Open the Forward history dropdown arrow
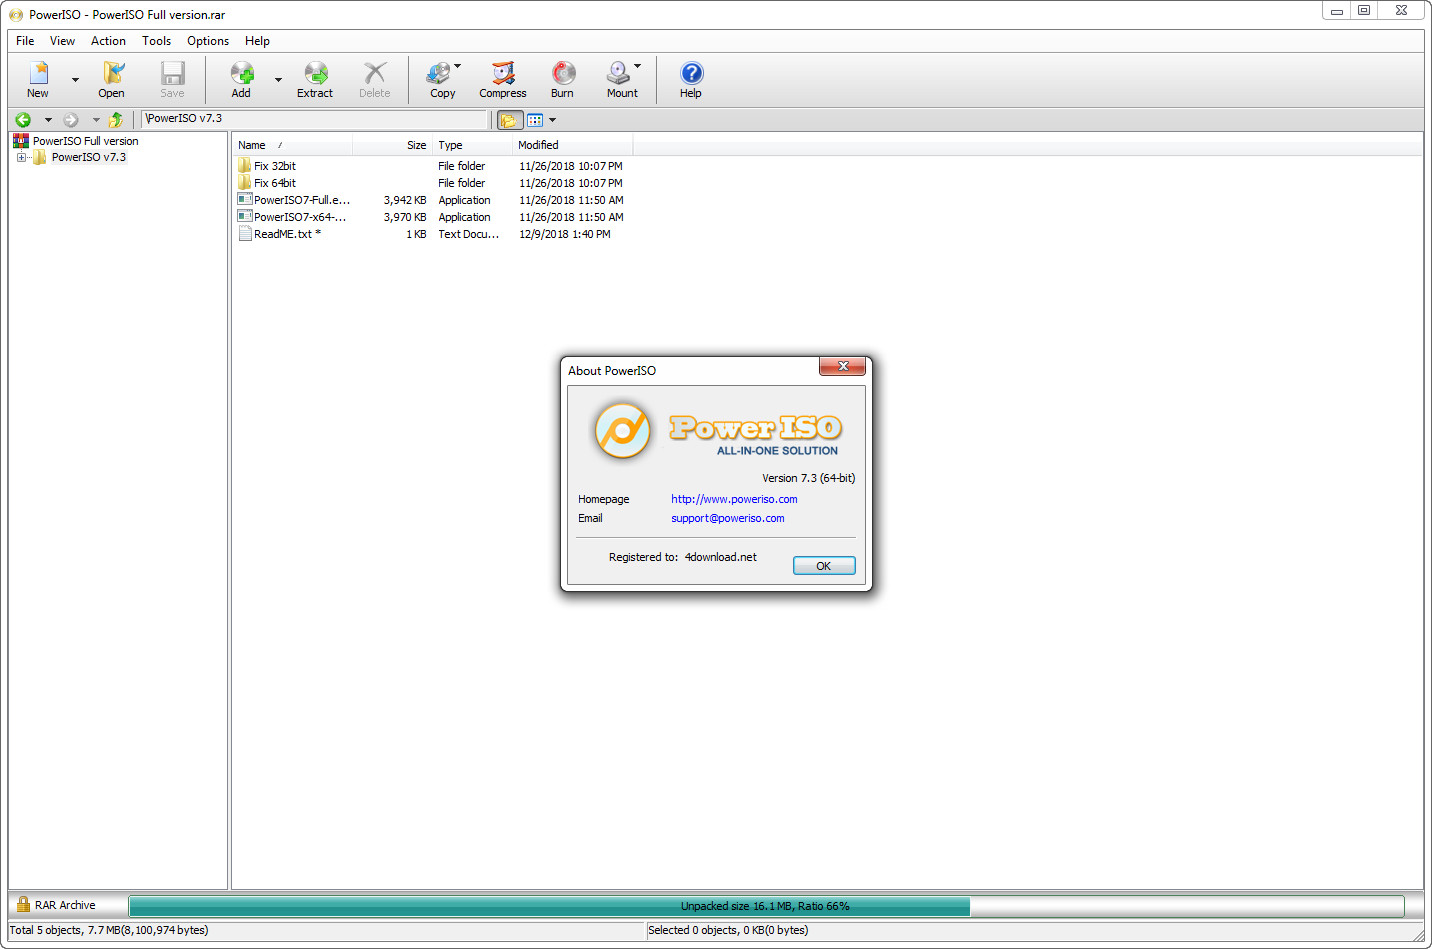This screenshot has width=1432, height=949. [96, 120]
